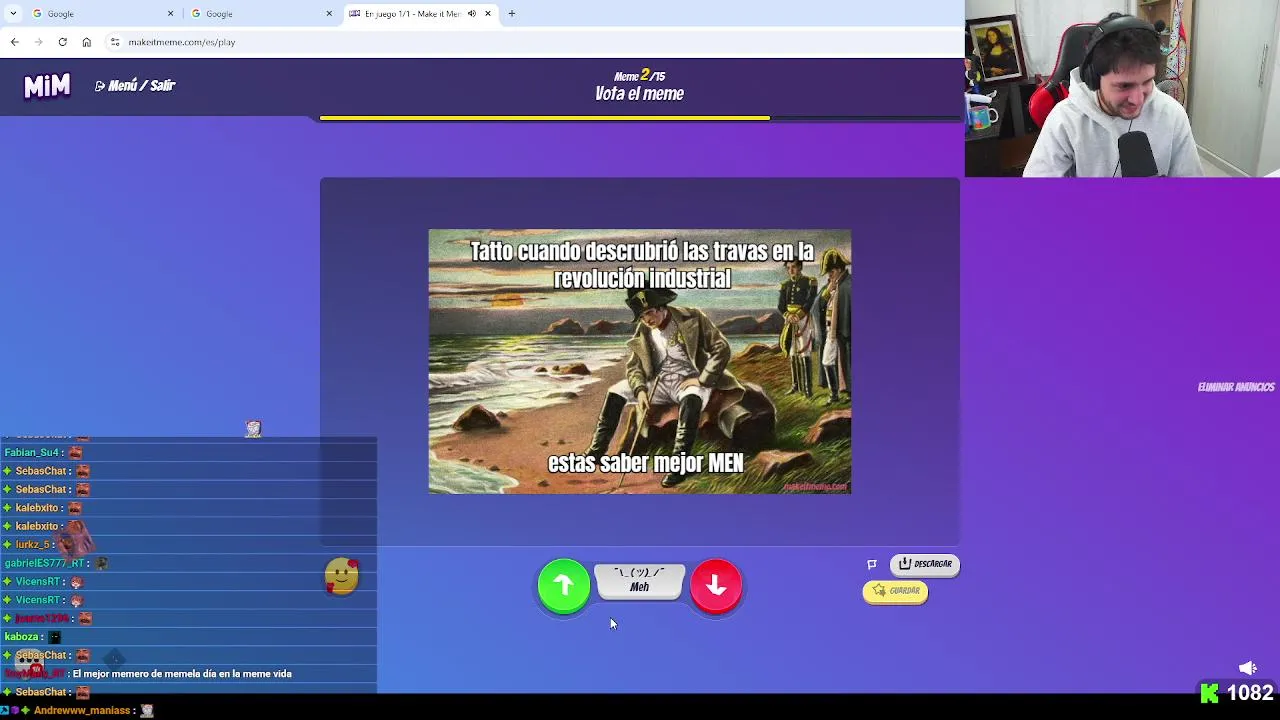Go back with browser back arrow
Screen dimensions: 1280x720
14,42
